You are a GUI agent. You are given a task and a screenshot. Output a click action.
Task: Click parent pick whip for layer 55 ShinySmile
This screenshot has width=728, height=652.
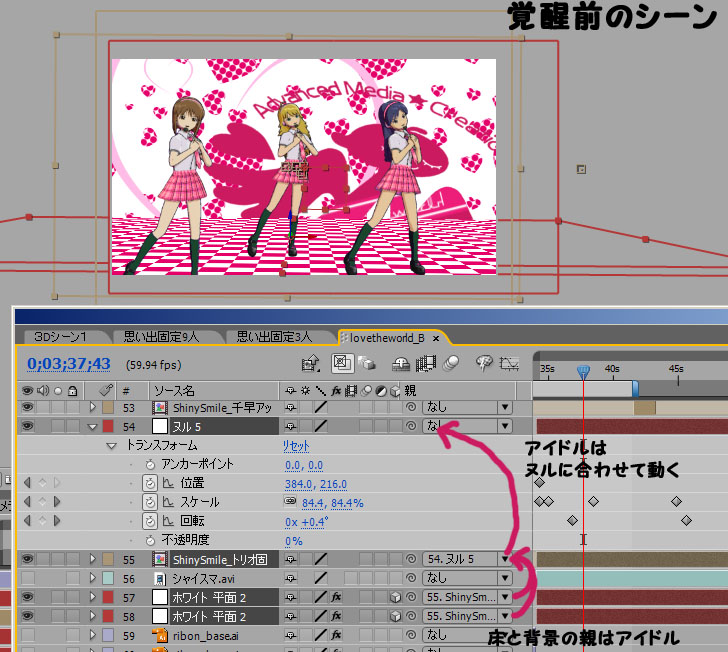(411, 559)
